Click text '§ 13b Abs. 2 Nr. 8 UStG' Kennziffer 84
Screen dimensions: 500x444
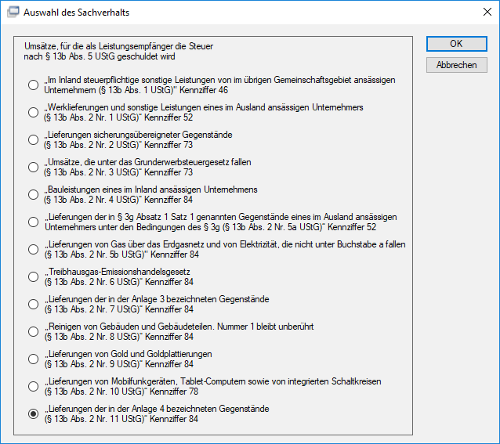[119, 336]
